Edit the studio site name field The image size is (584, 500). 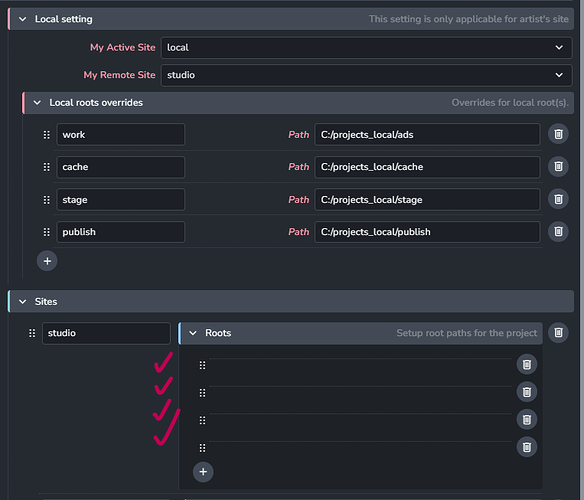pyautogui.click(x=106, y=333)
